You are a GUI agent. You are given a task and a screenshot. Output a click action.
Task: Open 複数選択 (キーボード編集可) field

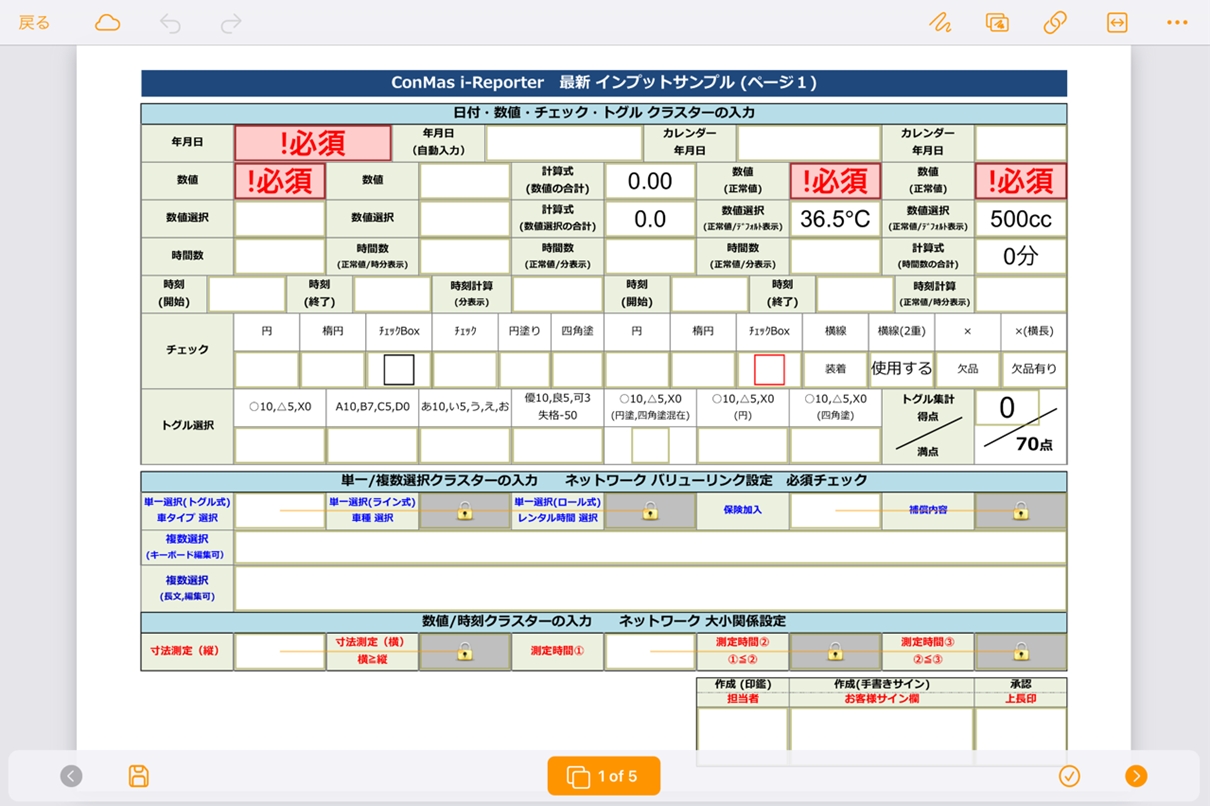click(650, 547)
